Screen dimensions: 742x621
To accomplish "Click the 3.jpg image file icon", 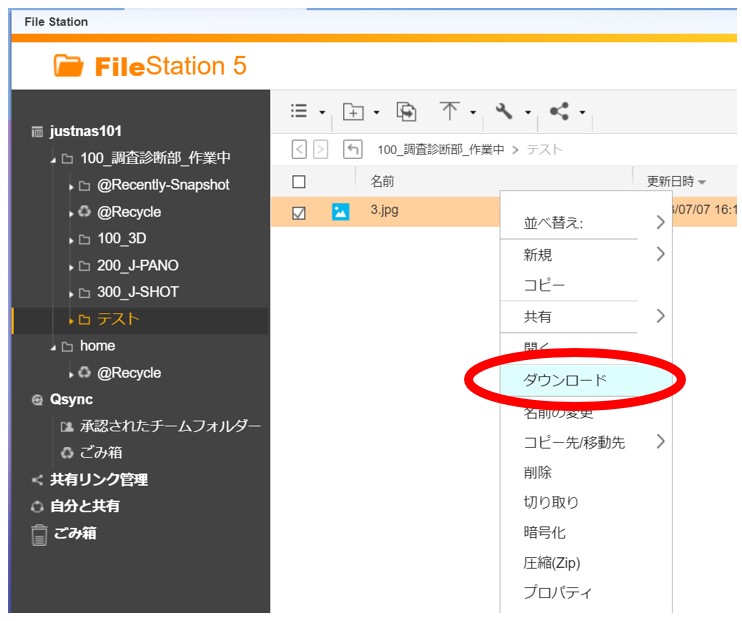I will (341, 212).
